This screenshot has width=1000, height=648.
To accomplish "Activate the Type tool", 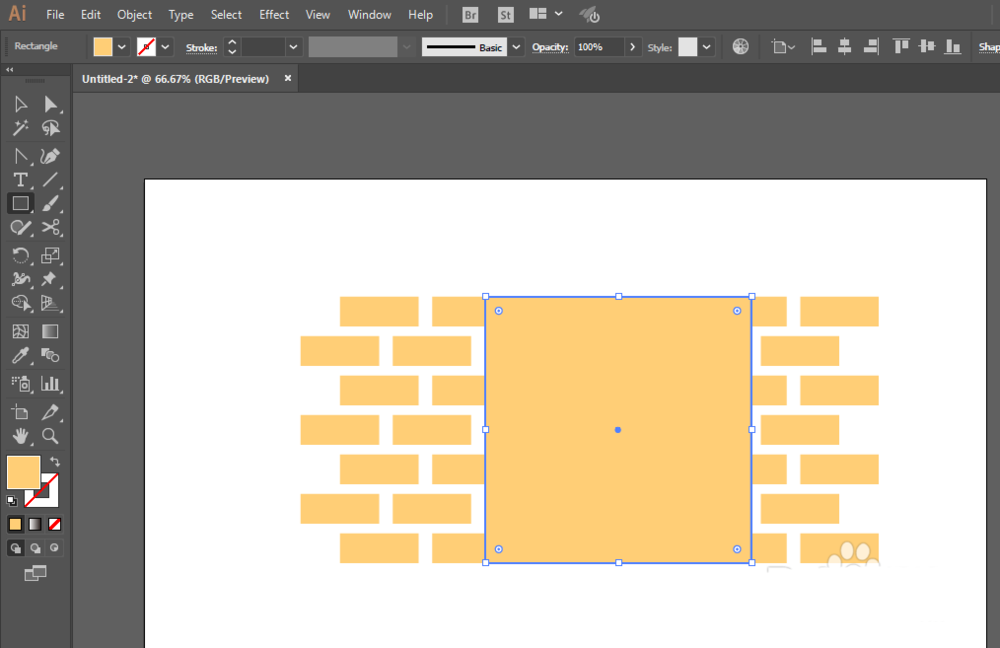I will 20,180.
